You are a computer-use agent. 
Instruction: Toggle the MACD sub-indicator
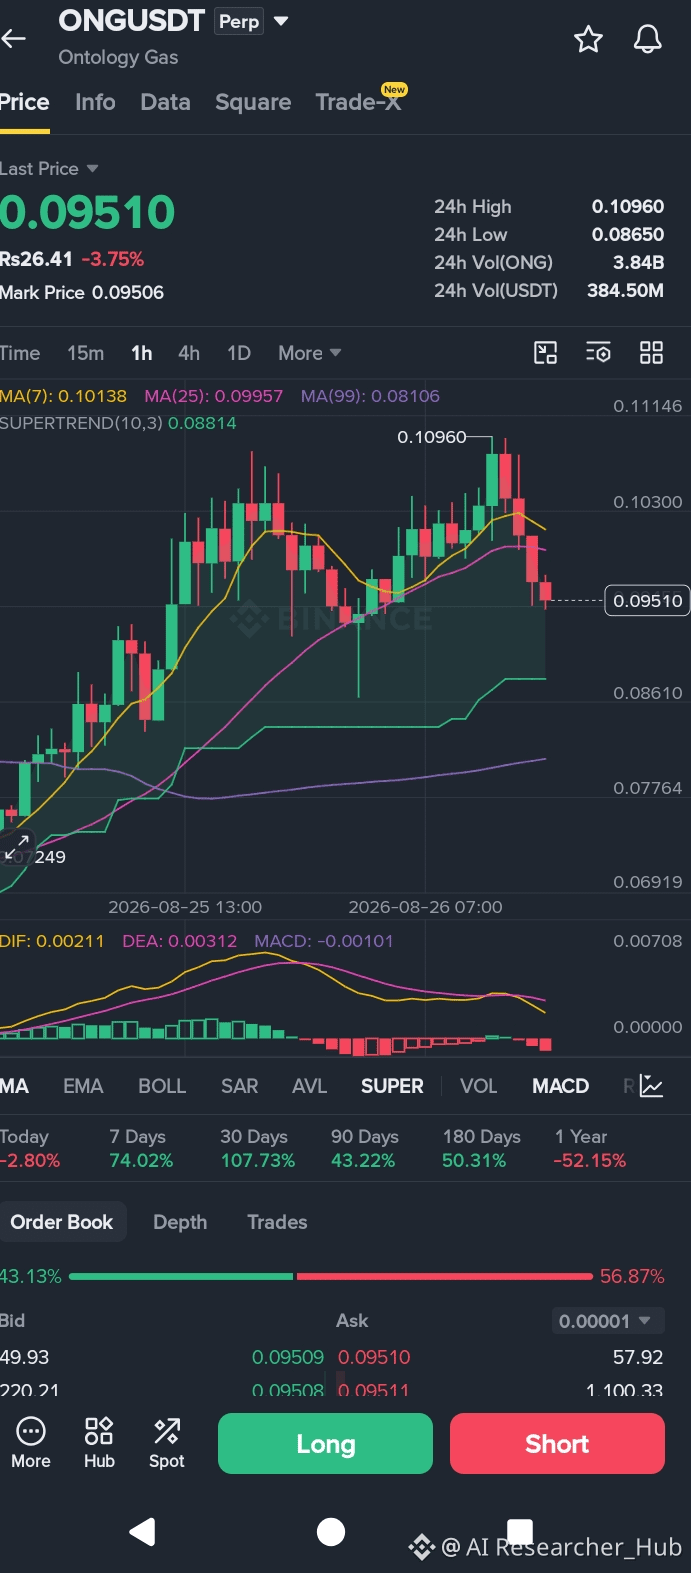(560, 1086)
